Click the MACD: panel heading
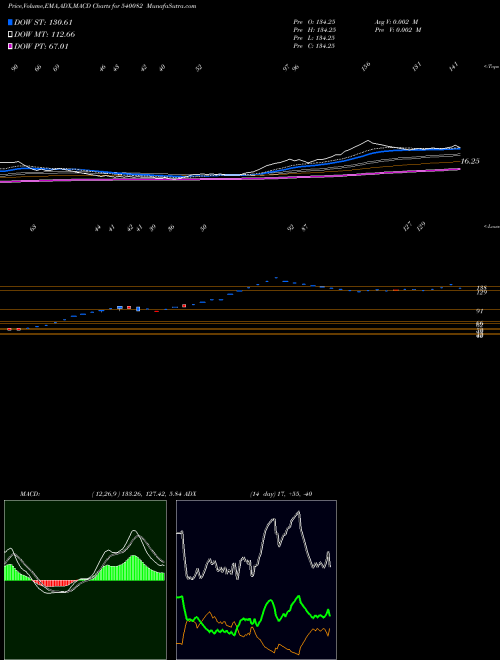 point(30,494)
